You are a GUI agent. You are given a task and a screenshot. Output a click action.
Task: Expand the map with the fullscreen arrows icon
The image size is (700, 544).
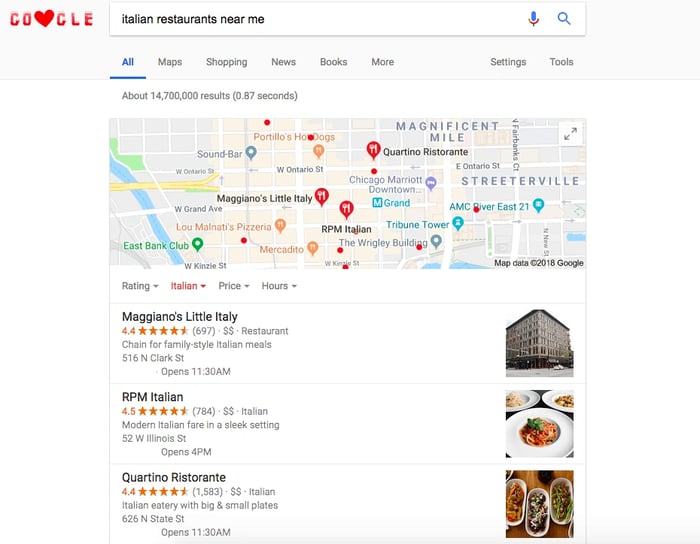tap(570, 133)
